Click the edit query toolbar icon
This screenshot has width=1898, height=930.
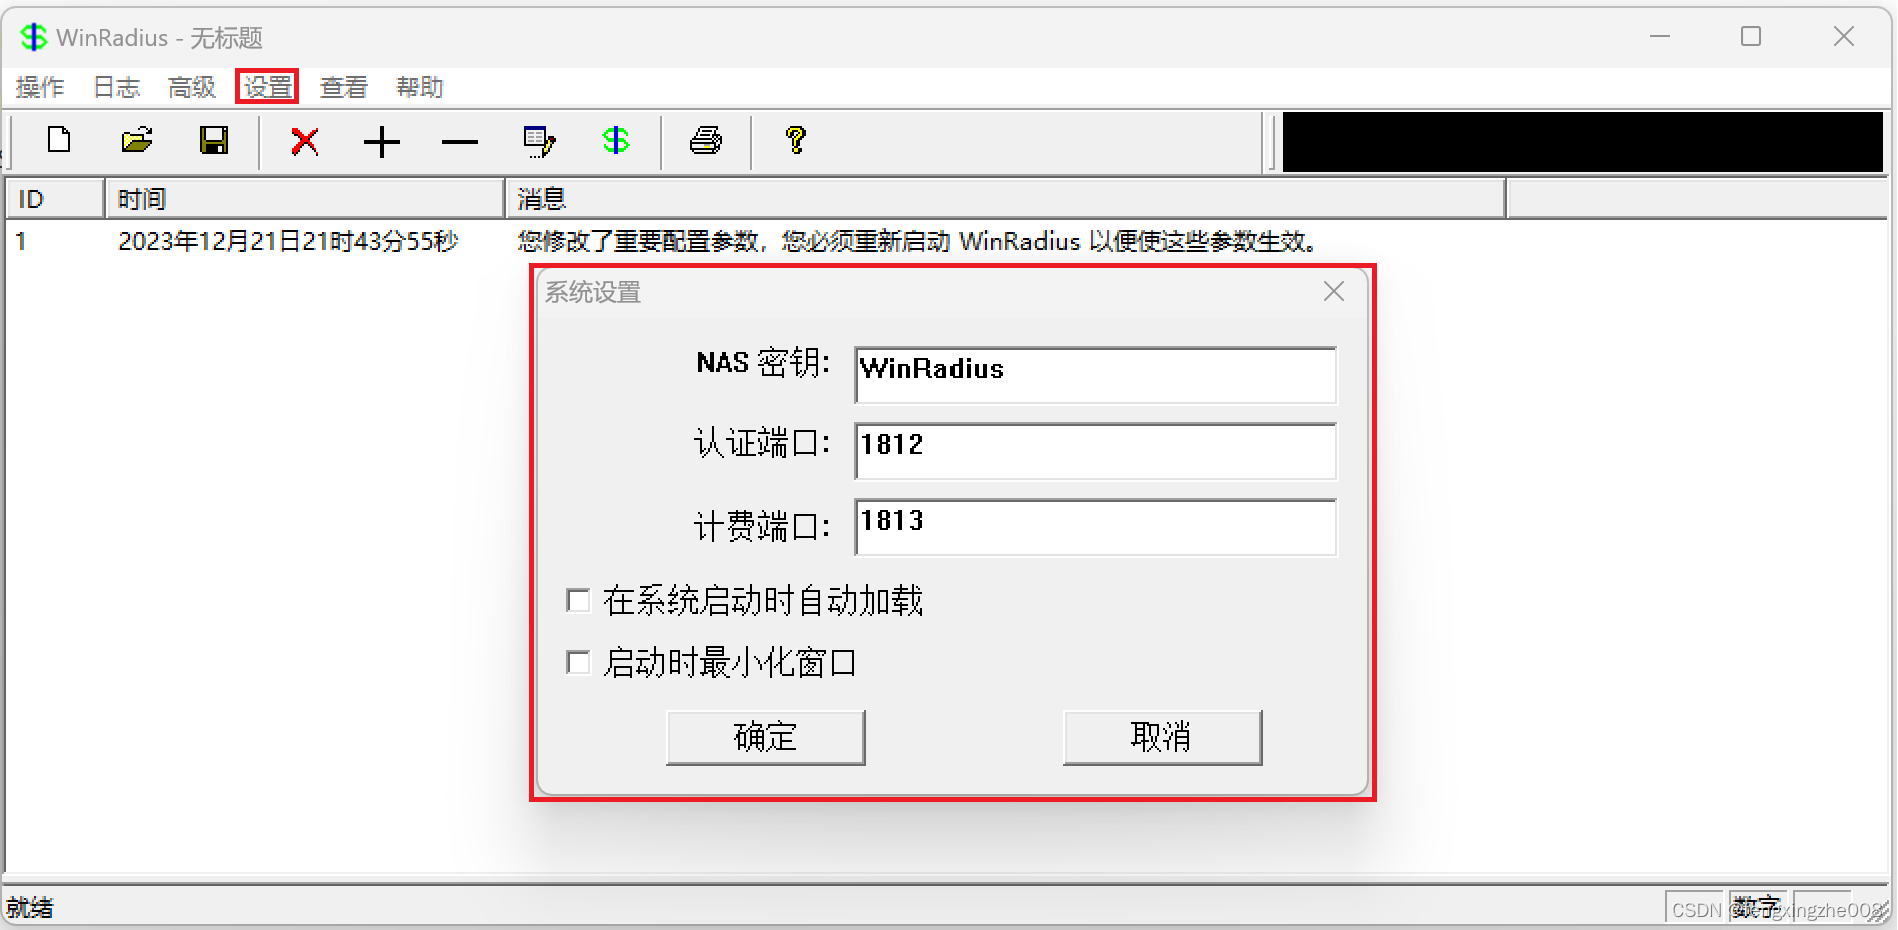pos(540,141)
